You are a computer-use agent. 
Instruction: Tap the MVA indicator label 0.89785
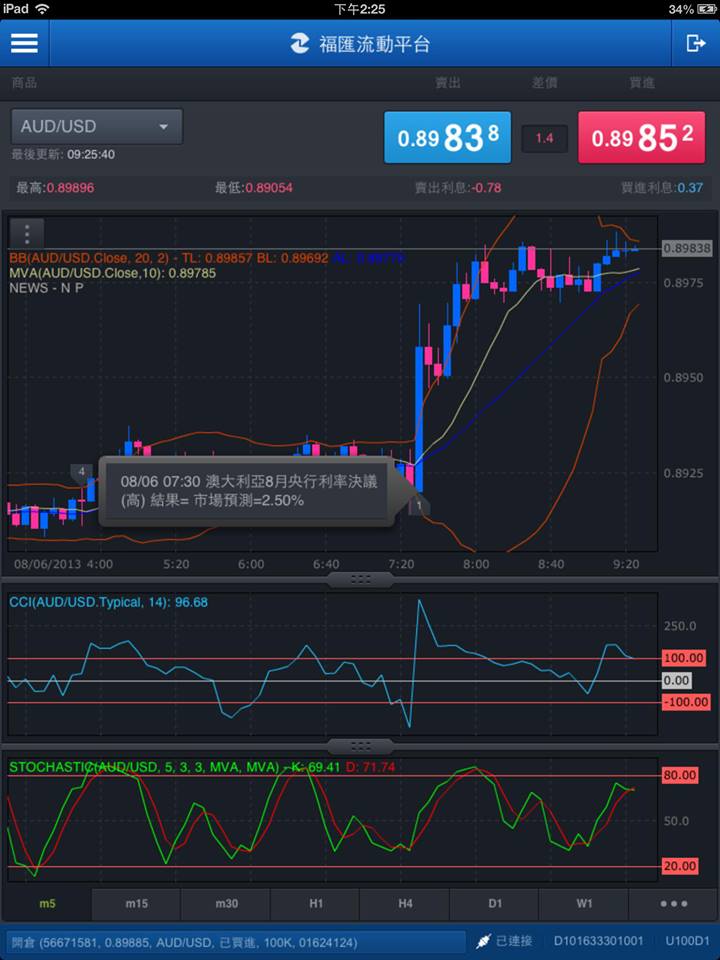click(113, 273)
